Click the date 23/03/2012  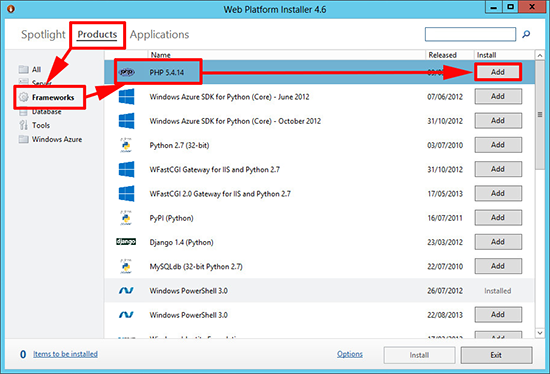coord(445,242)
